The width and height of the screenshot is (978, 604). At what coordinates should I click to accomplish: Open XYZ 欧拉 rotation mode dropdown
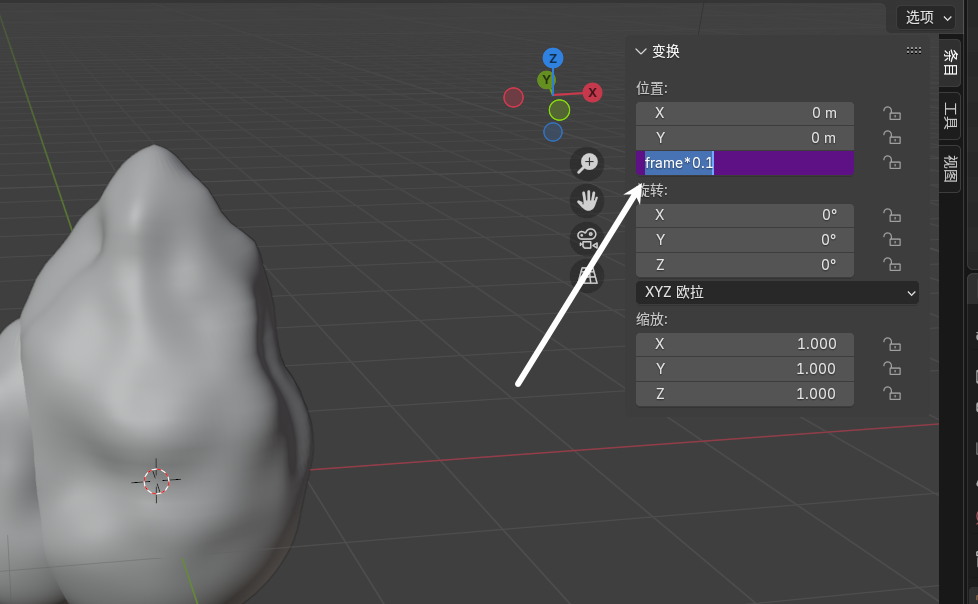click(x=777, y=292)
